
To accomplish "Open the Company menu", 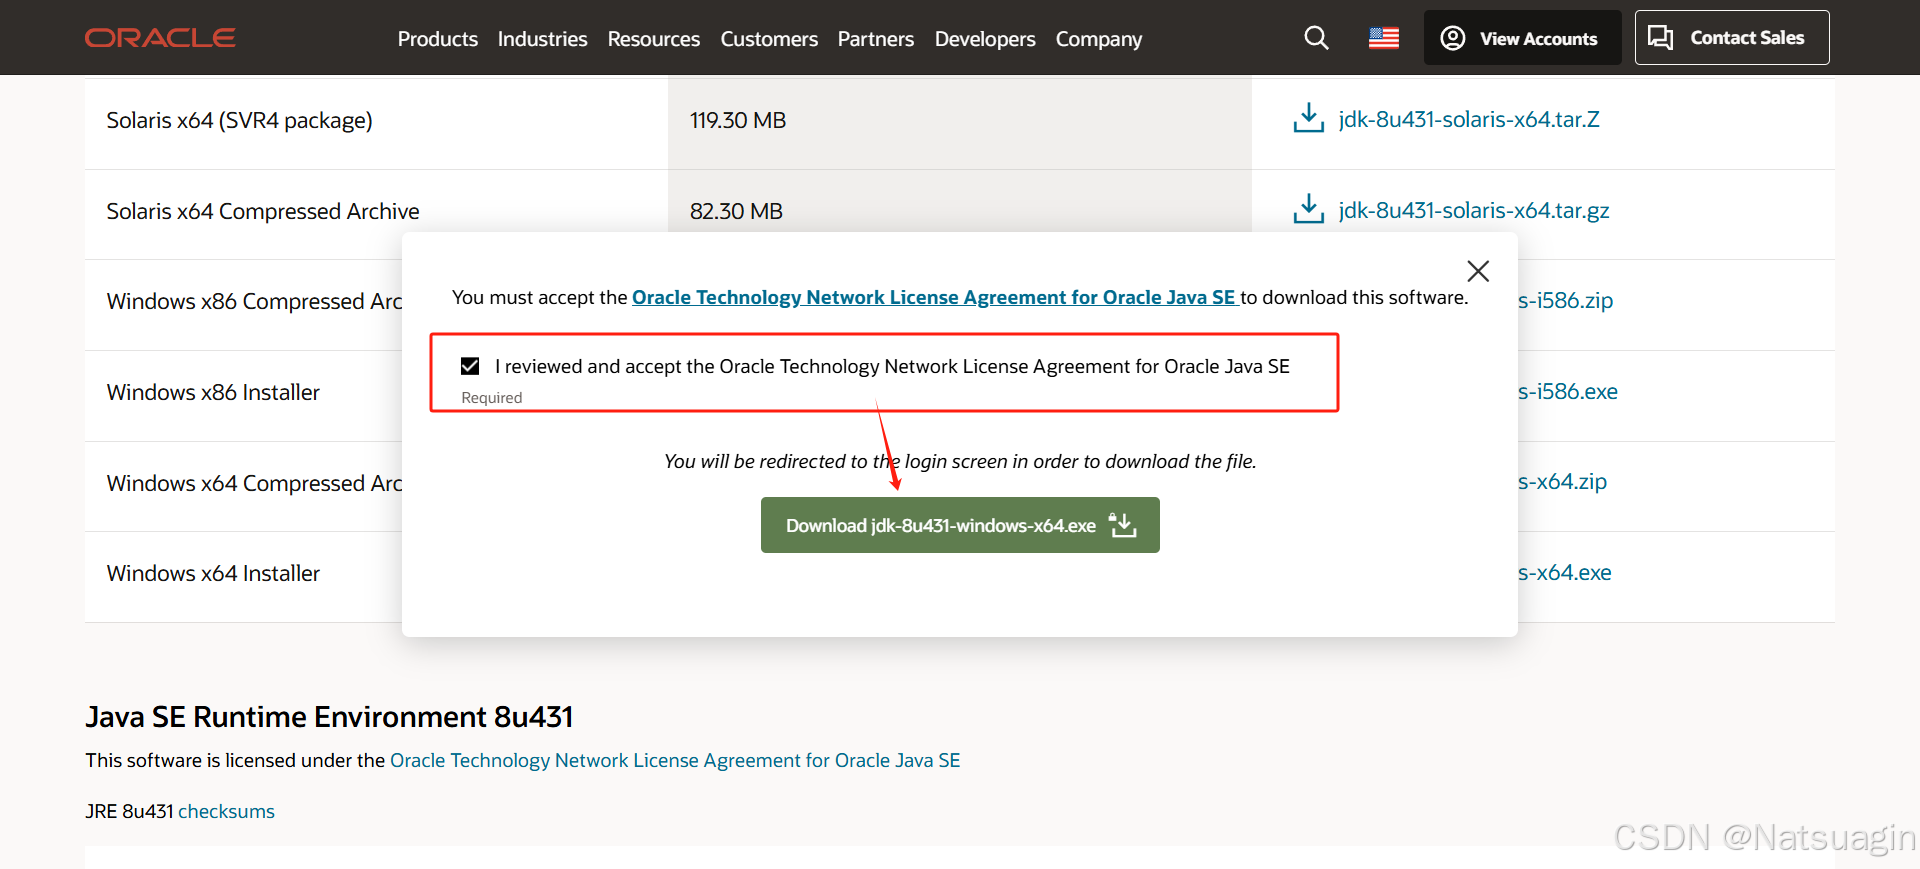I will pos(1099,38).
